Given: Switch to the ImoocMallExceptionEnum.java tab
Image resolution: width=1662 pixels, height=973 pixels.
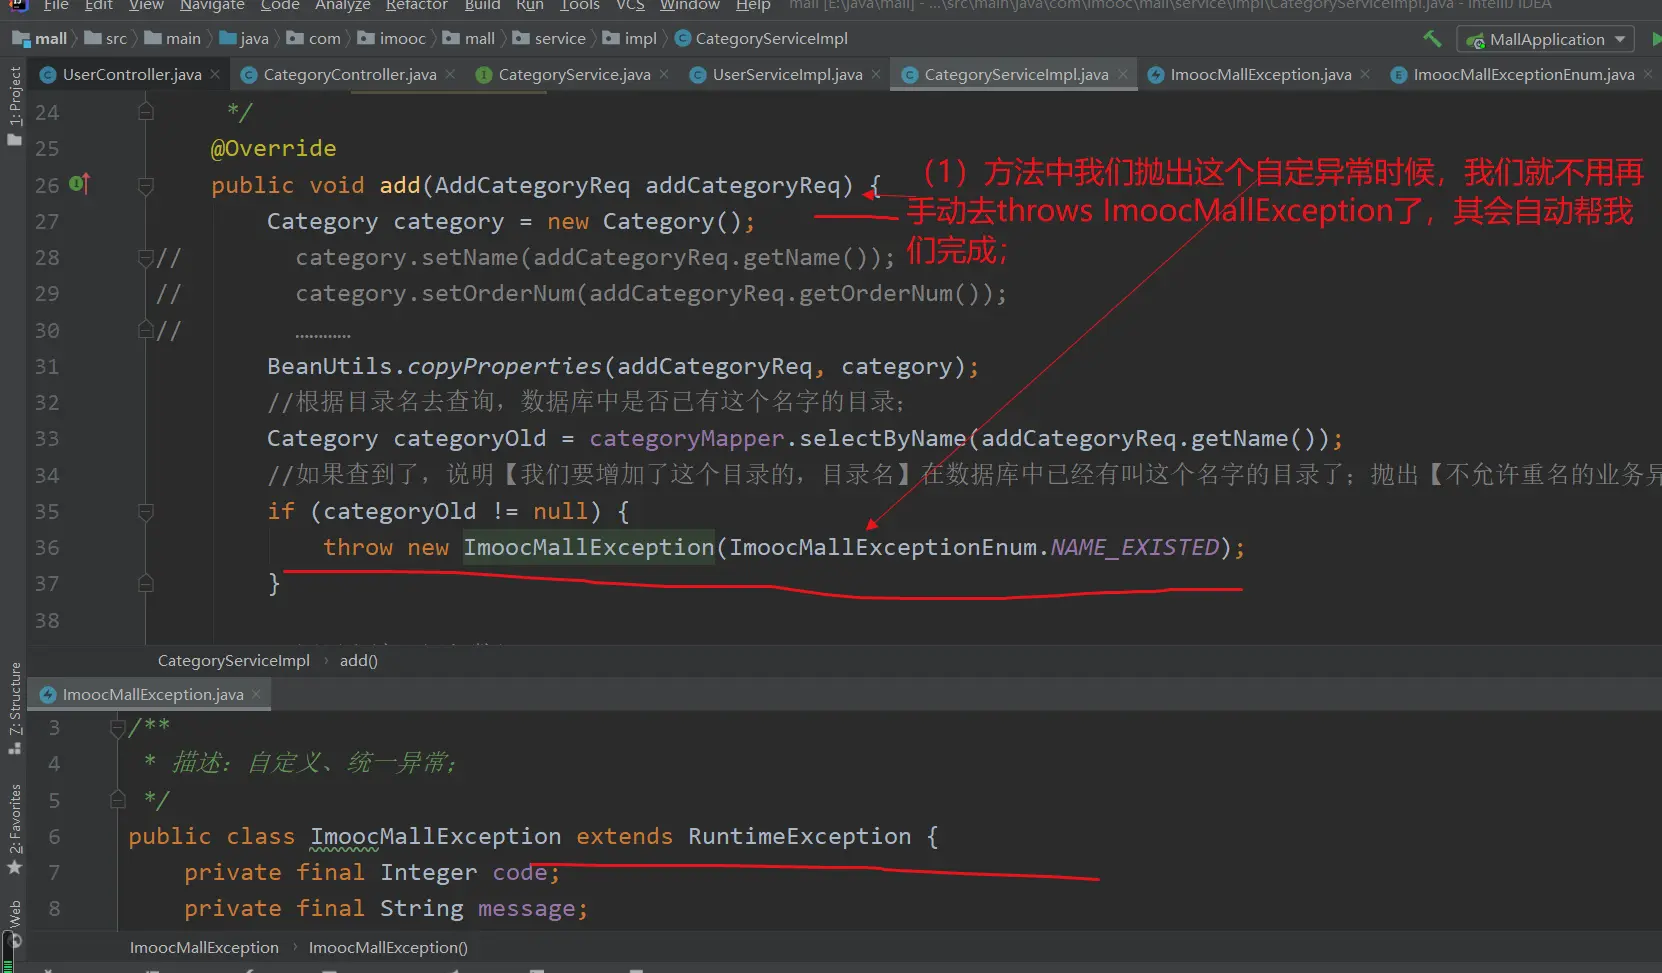Looking at the screenshot, I should pos(1523,74).
